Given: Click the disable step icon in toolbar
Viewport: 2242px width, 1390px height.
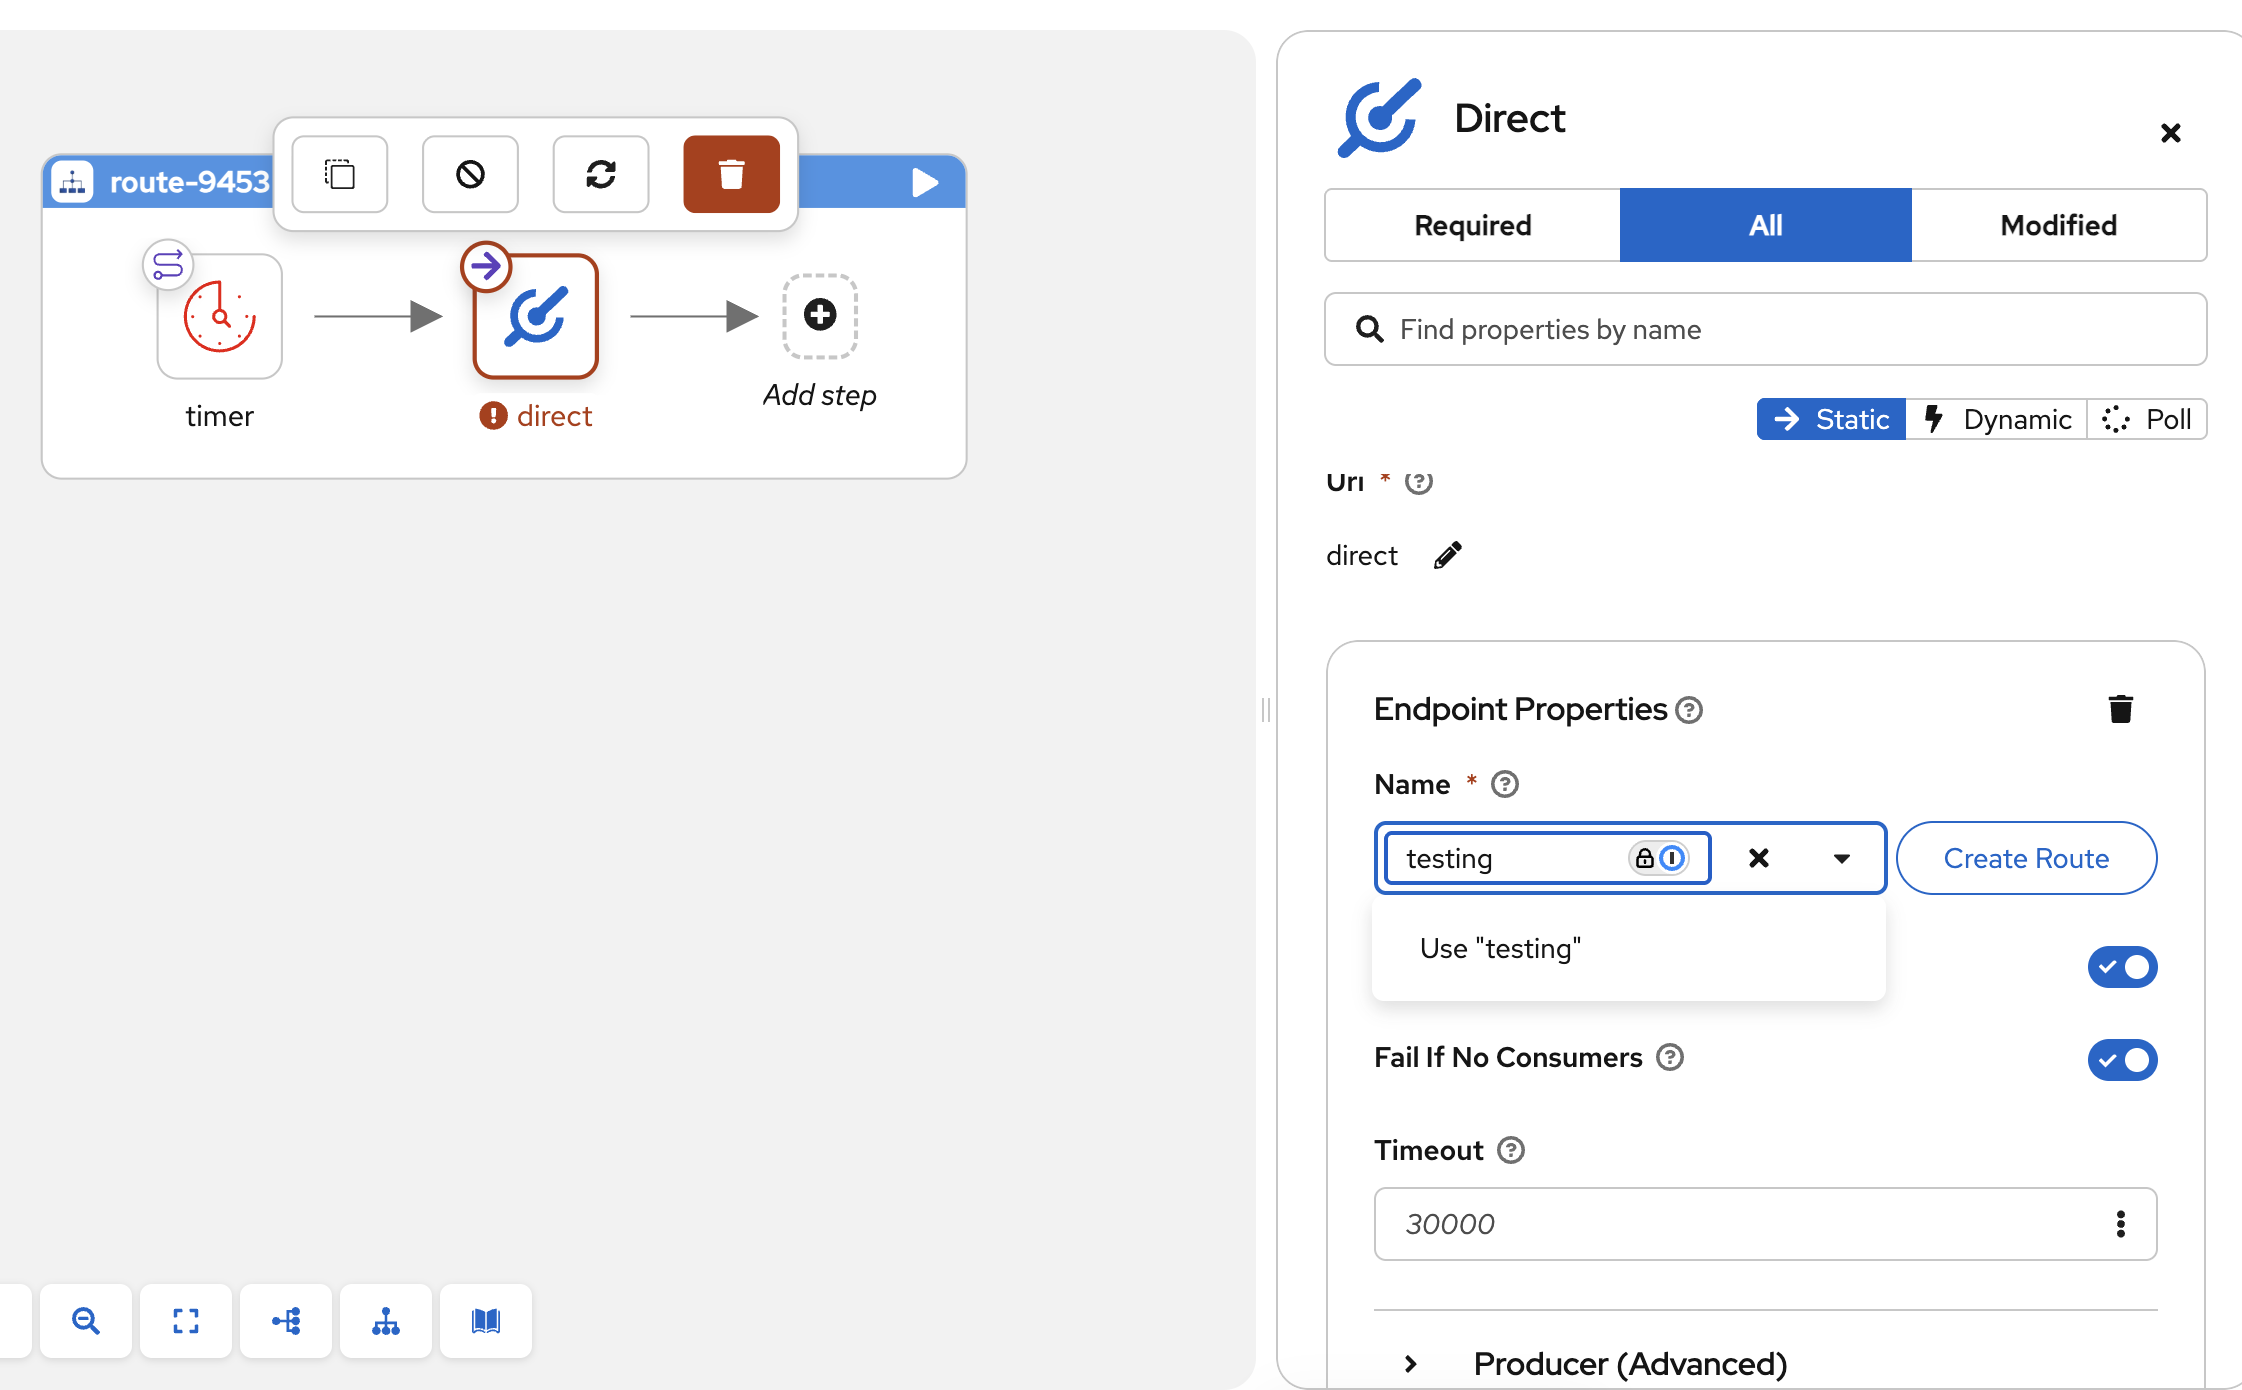Looking at the screenshot, I should pos(470,175).
